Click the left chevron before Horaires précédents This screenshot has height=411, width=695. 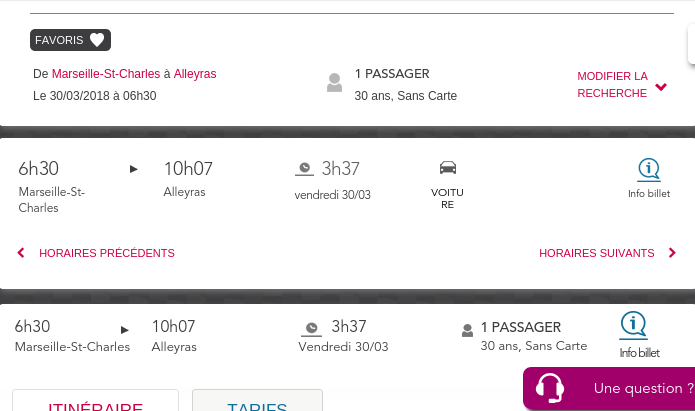[x=21, y=253]
